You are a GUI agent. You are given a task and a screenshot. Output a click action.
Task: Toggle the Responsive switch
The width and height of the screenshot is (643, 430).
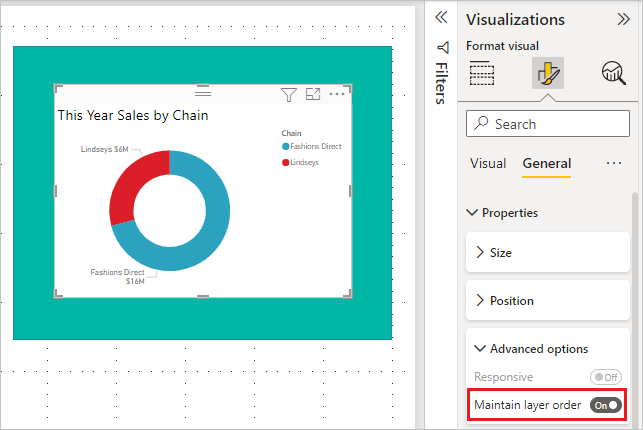click(605, 377)
